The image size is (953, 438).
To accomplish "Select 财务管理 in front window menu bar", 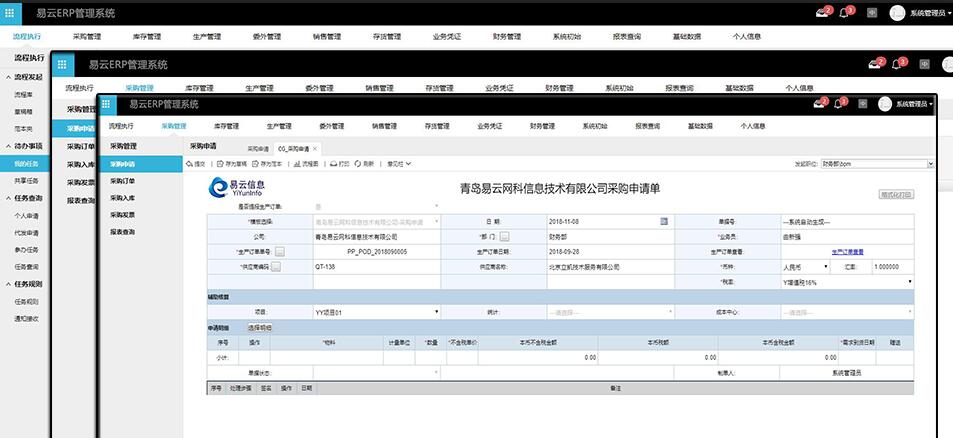I will coord(542,126).
